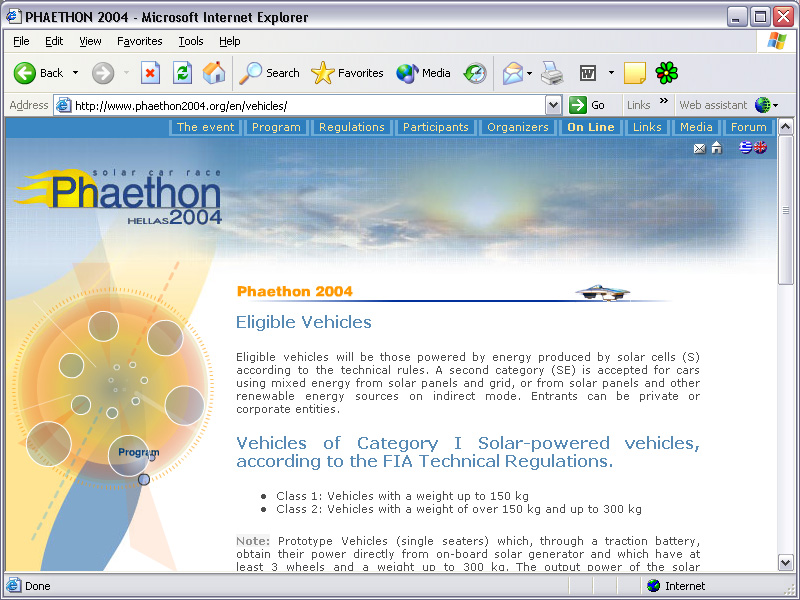800x600 pixels.
Task: Click the Web assistant globe icon
Action: tap(762, 105)
